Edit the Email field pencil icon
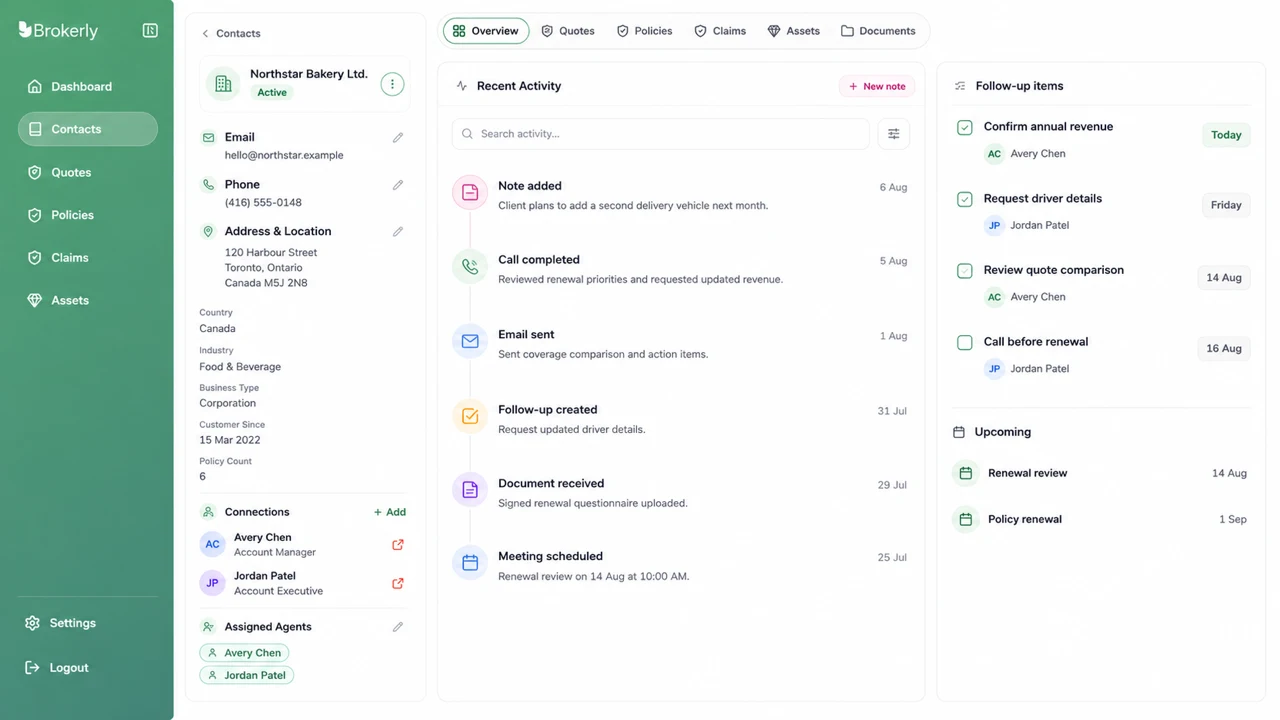This screenshot has width=1280, height=720. pyautogui.click(x=398, y=138)
